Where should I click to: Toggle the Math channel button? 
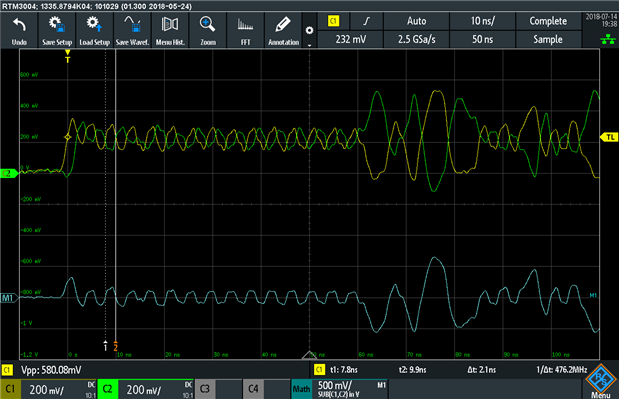[301, 389]
